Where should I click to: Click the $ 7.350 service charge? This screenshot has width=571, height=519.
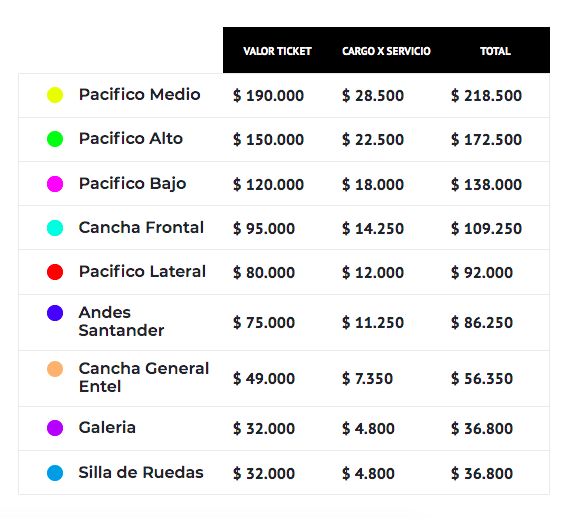367,379
